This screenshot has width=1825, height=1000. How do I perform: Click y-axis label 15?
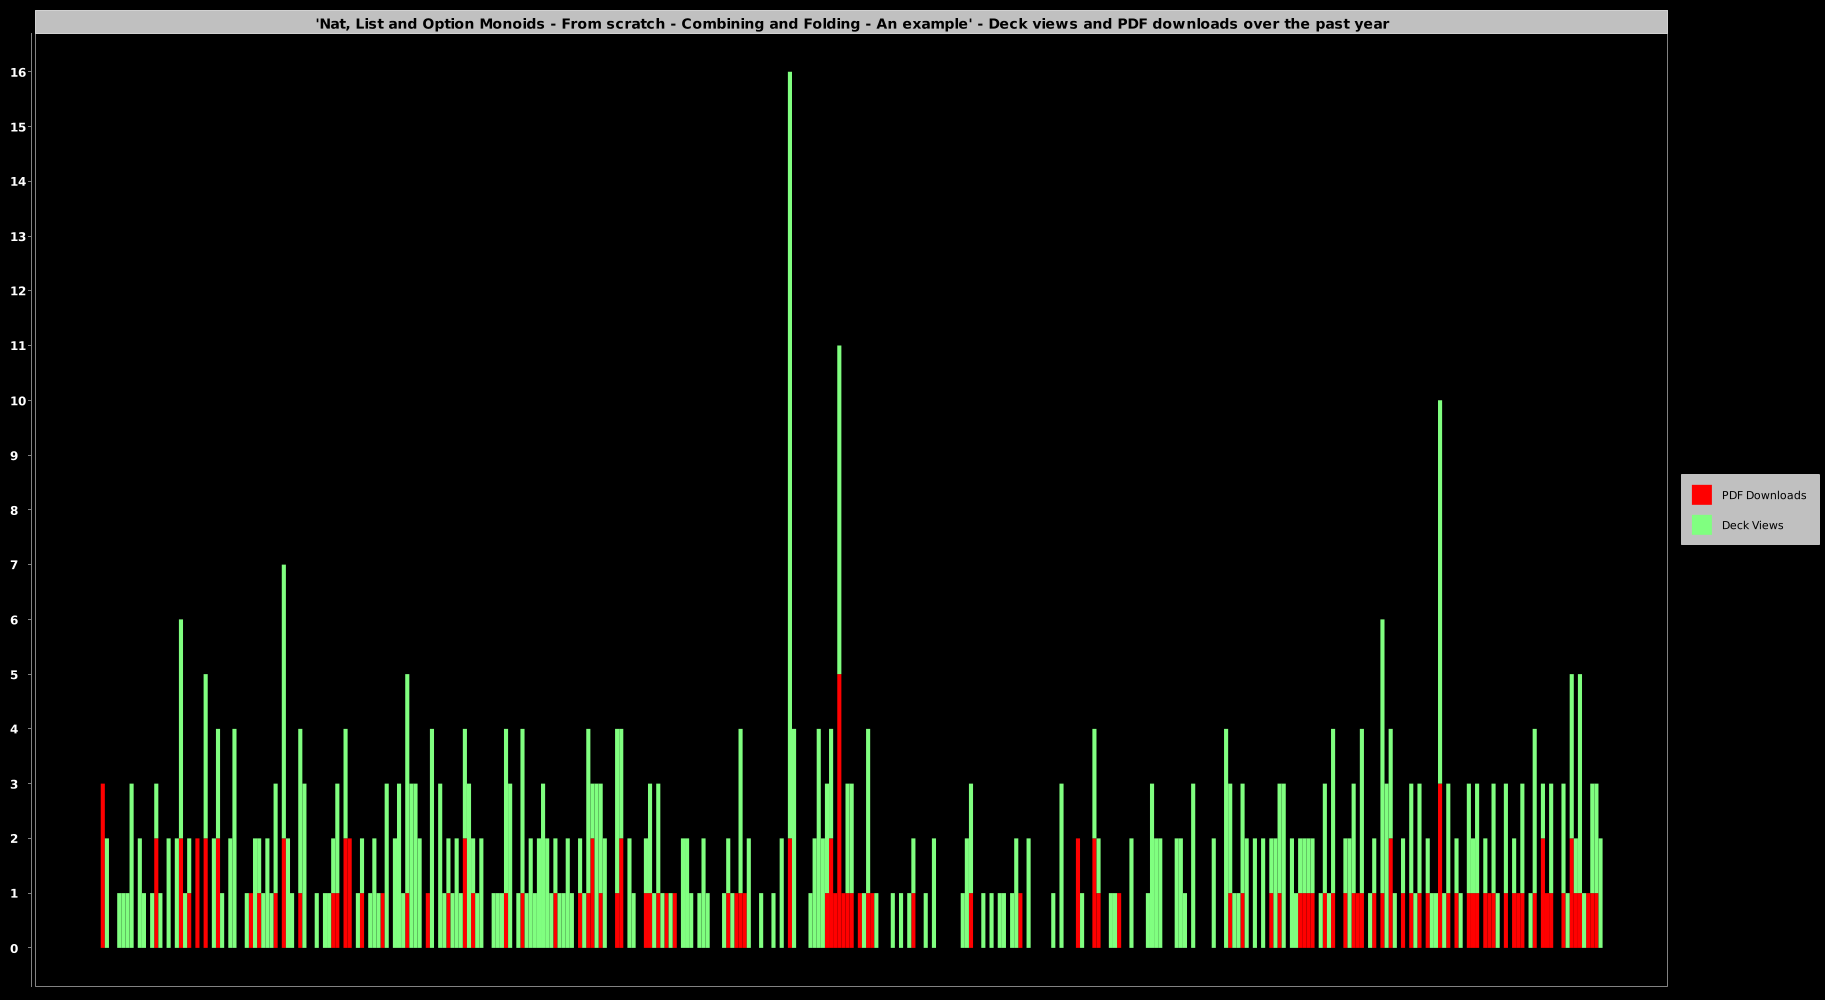18,127
